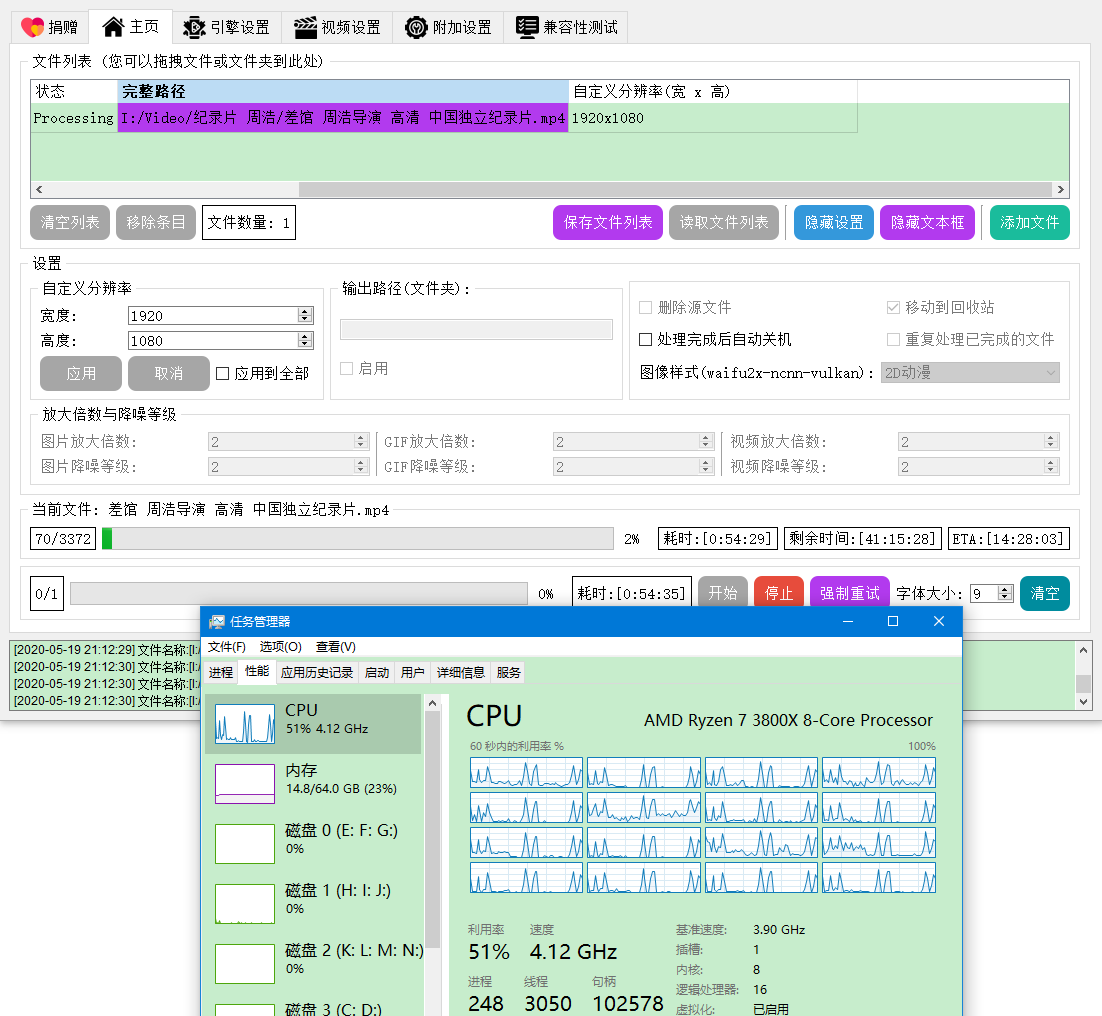This screenshot has width=1102, height=1016.
Task: Click the main file progress bar
Action: point(360,538)
